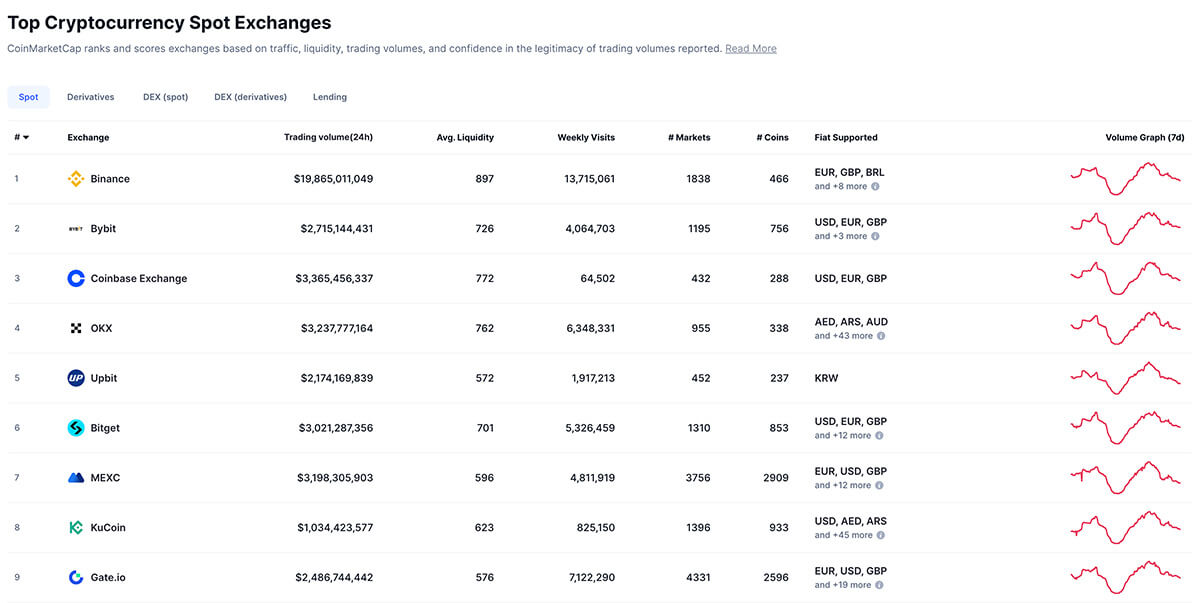Click the Bybit logo icon

click(76, 229)
